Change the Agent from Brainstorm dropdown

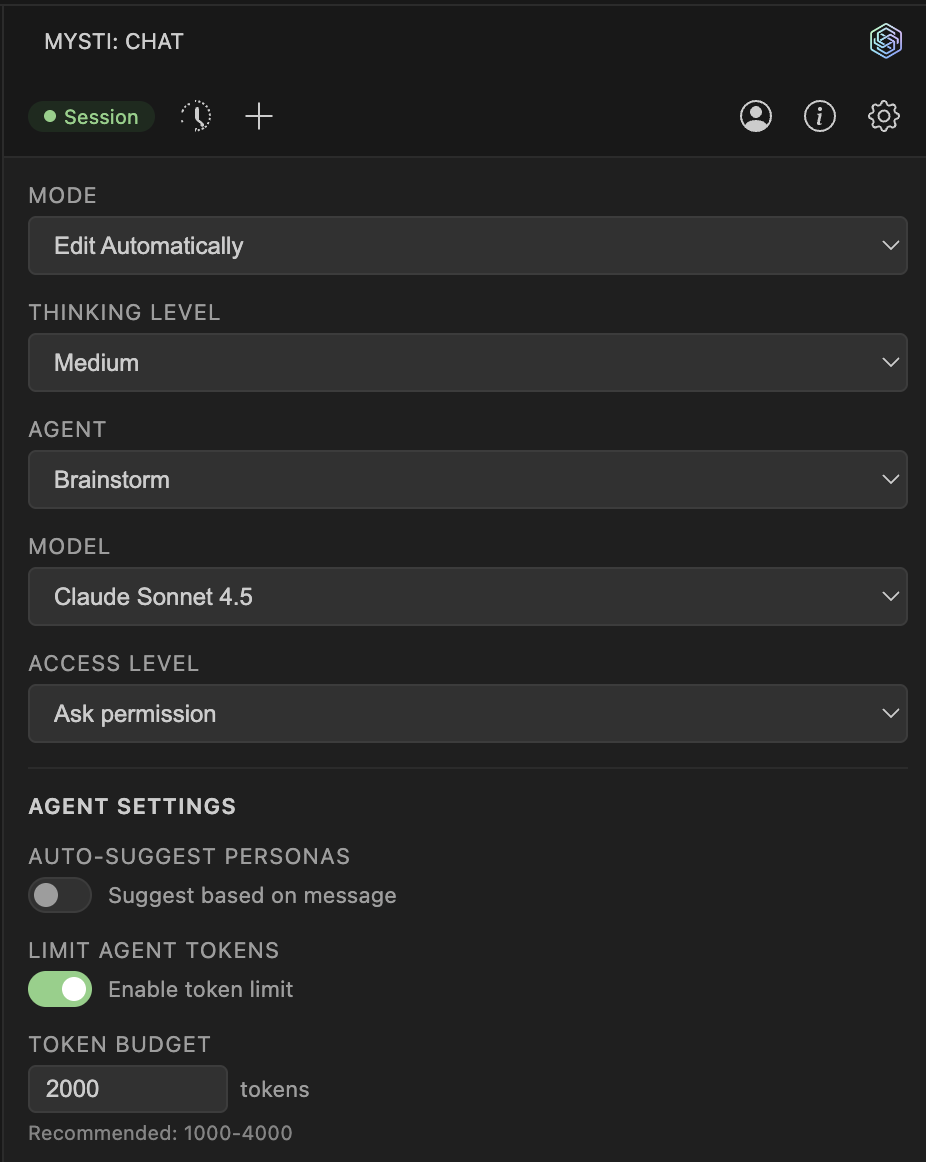pos(468,479)
